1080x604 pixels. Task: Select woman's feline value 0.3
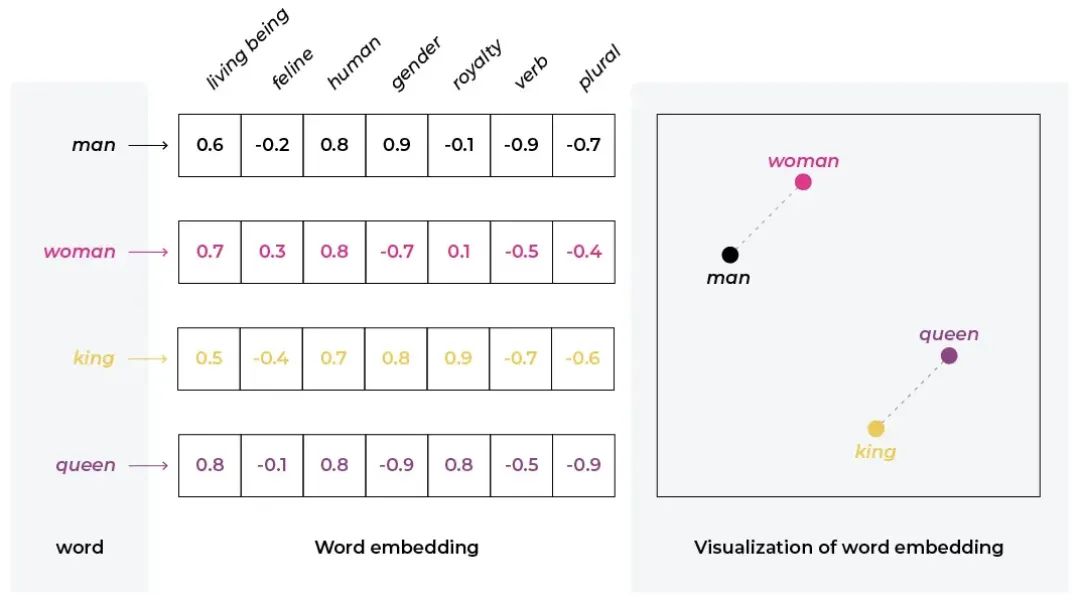click(272, 252)
